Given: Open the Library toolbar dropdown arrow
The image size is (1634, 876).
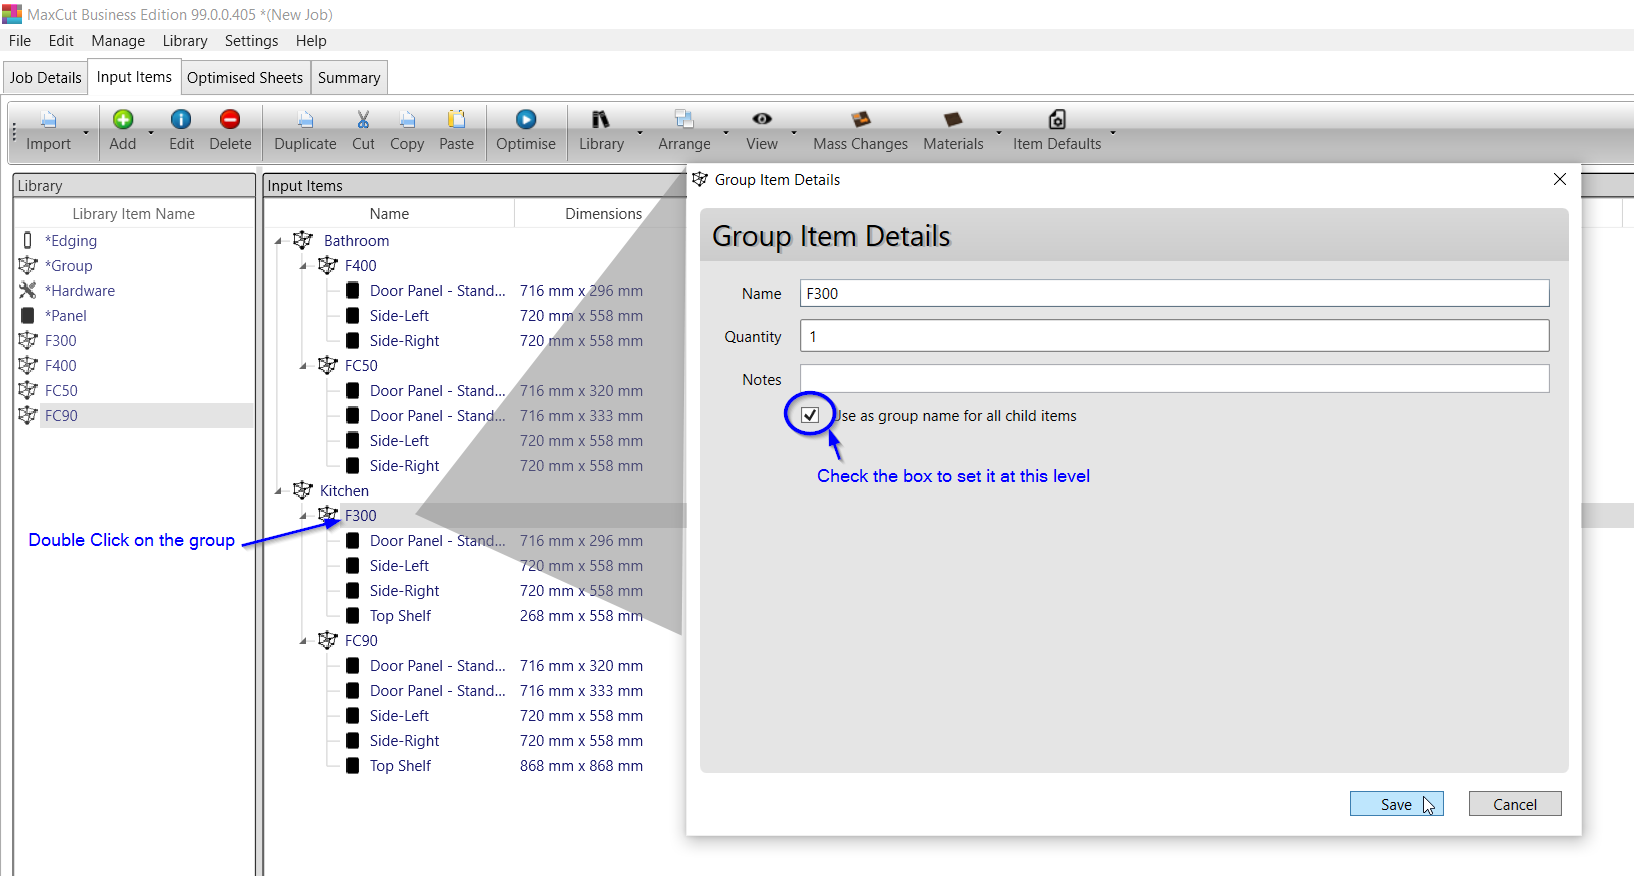Looking at the screenshot, I should (640, 132).
